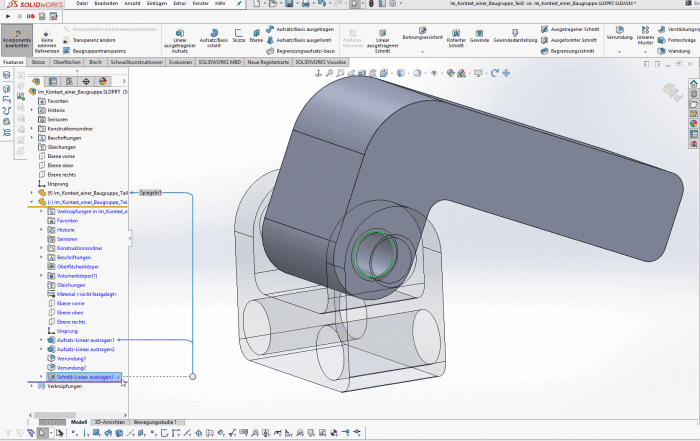Select Wandung shell tool
Image resolution: width=700 pixels, height=441 pixels.
674,51
